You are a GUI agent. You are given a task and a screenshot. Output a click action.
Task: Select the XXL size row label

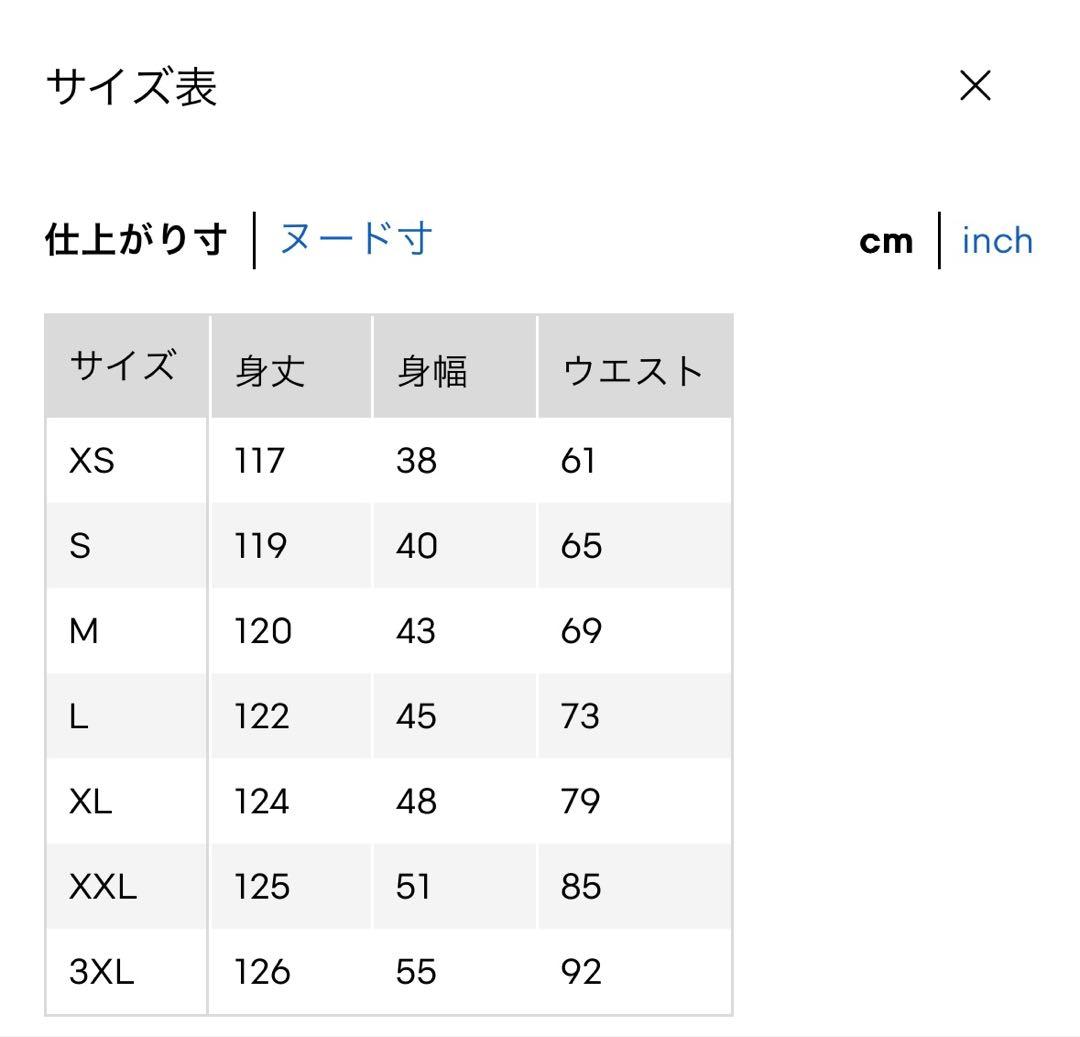tap(103, 886)
